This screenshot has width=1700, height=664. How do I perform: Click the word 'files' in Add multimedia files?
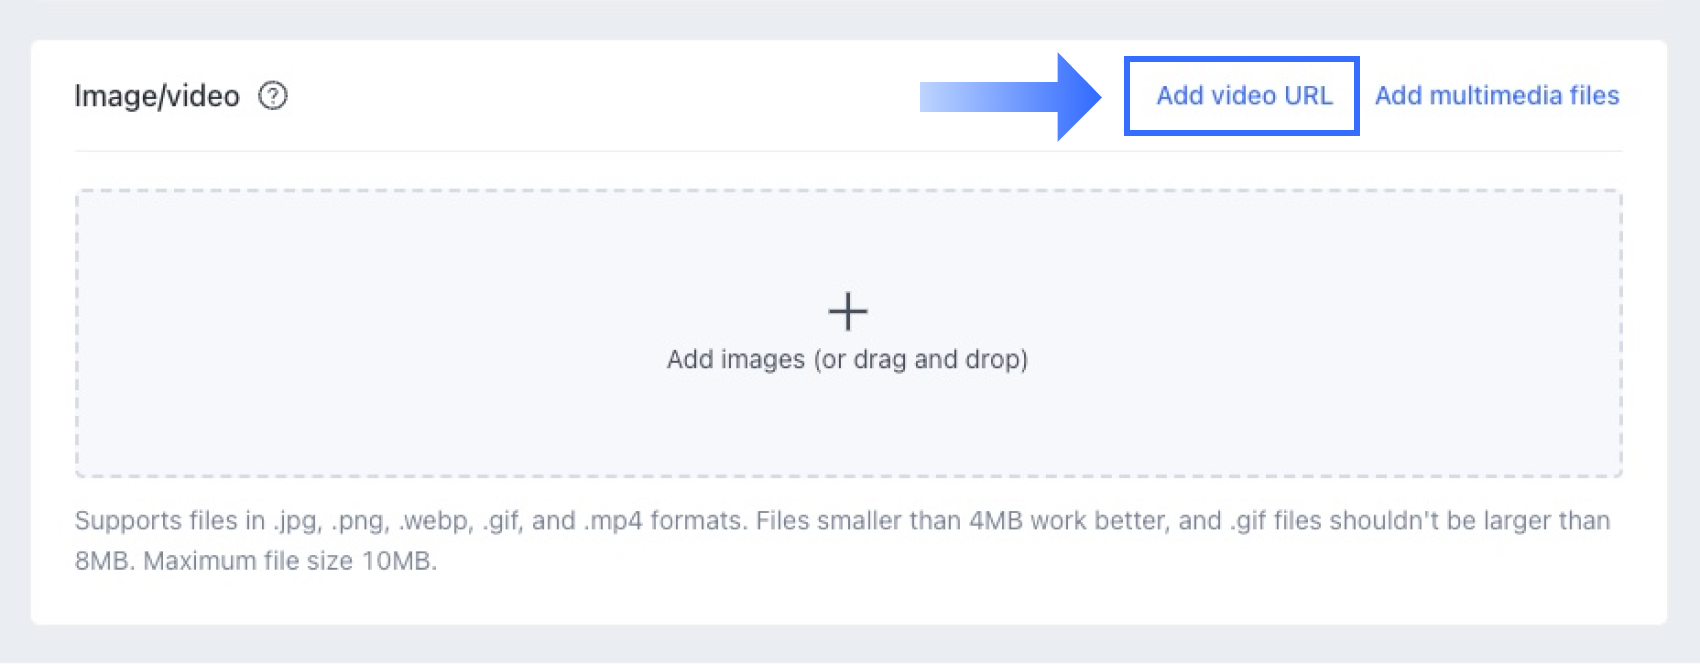1594,96
